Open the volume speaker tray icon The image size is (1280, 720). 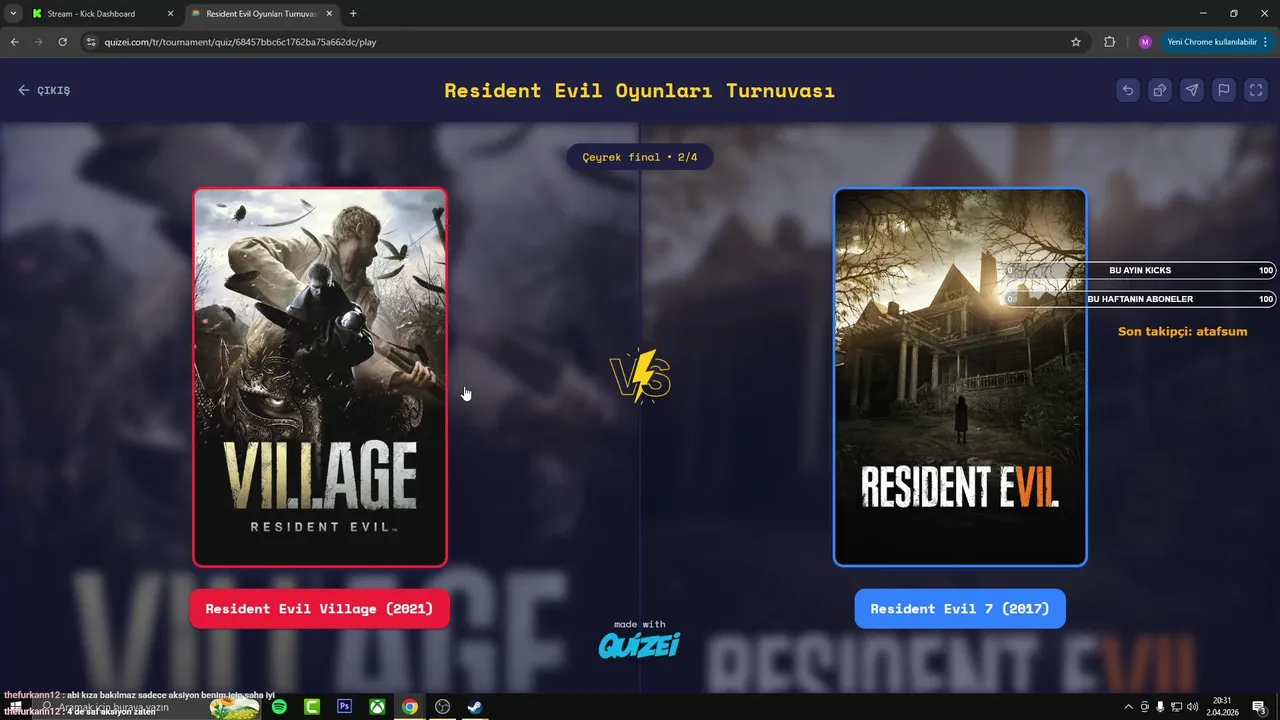click(x=1192, y=707)
